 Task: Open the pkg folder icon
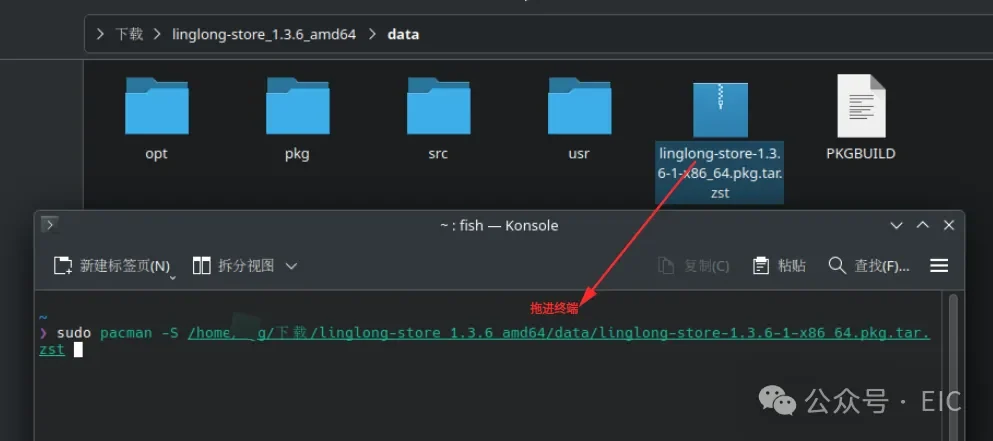click(298, 105)
